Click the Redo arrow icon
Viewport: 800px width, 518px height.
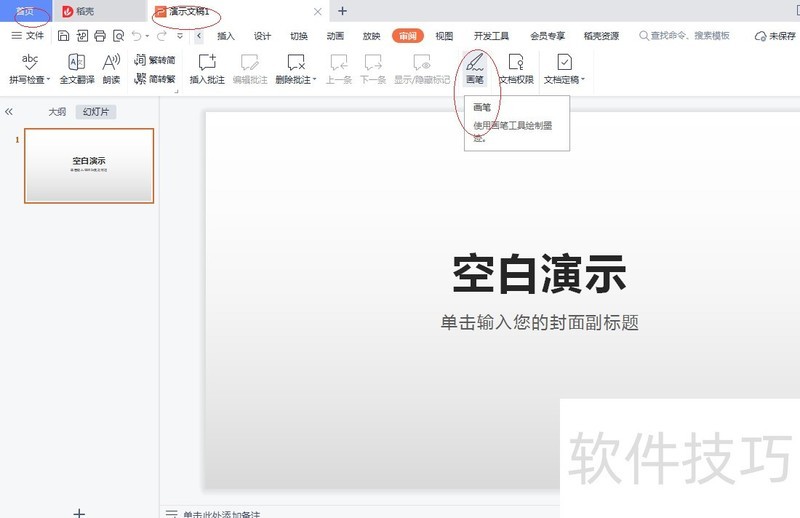click(x=161, y=36)
